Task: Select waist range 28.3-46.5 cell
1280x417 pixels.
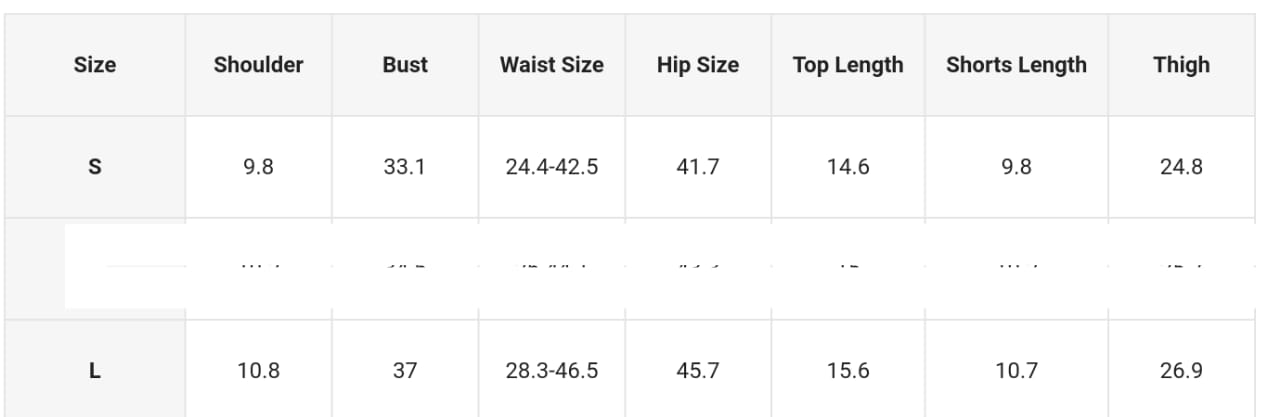Action: [552, 371]
